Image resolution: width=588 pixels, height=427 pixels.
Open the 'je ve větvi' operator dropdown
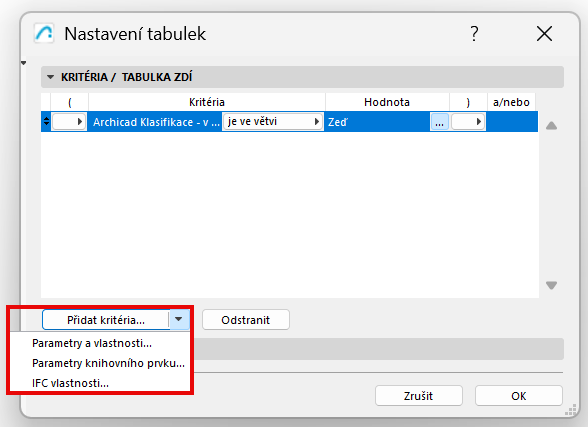point(273,121)
